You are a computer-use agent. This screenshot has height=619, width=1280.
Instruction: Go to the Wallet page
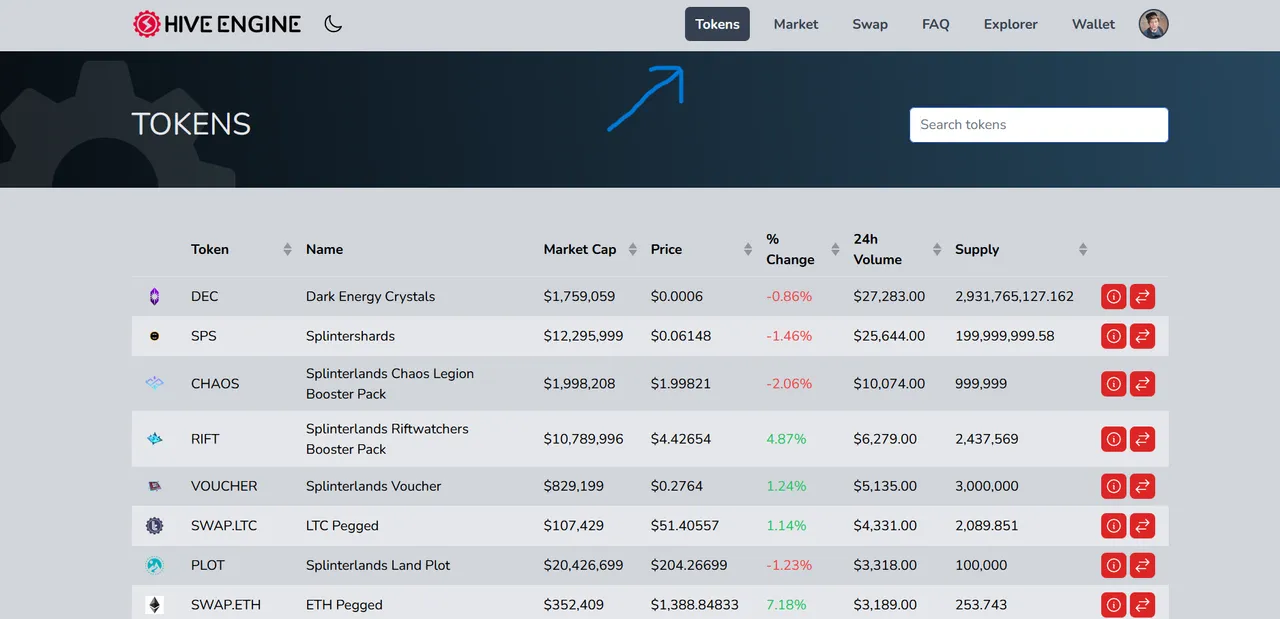pyautogui.click(x=1093, y=24)
